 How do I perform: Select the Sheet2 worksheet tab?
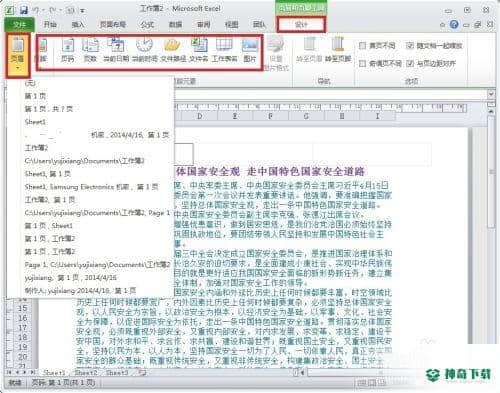tap(86, 372)
